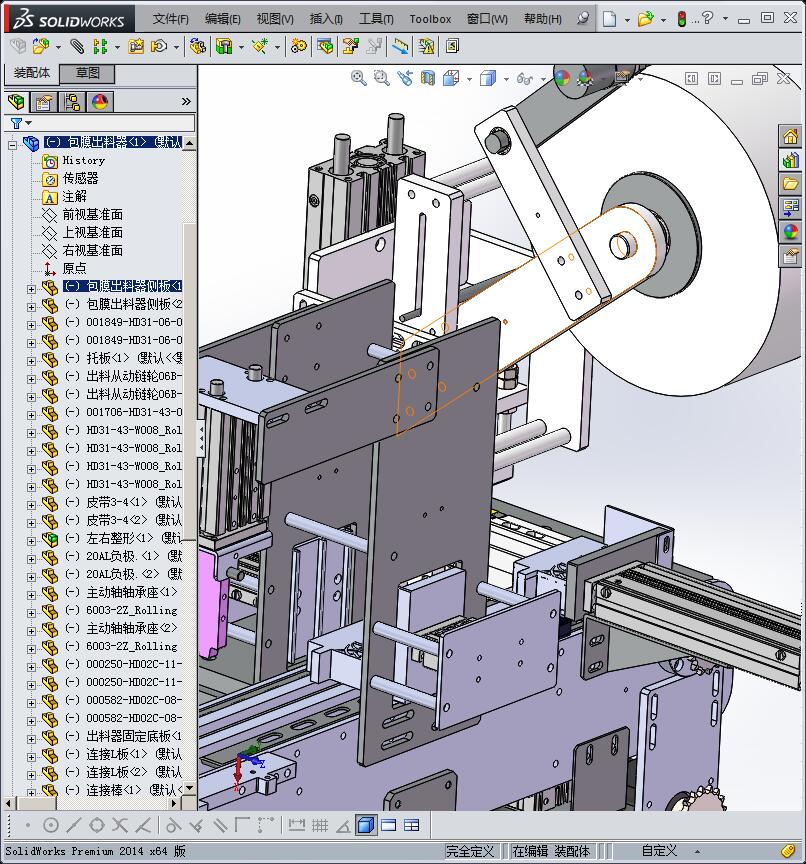Click the Section View icon
806x864 pixels.
click(428, 78)
